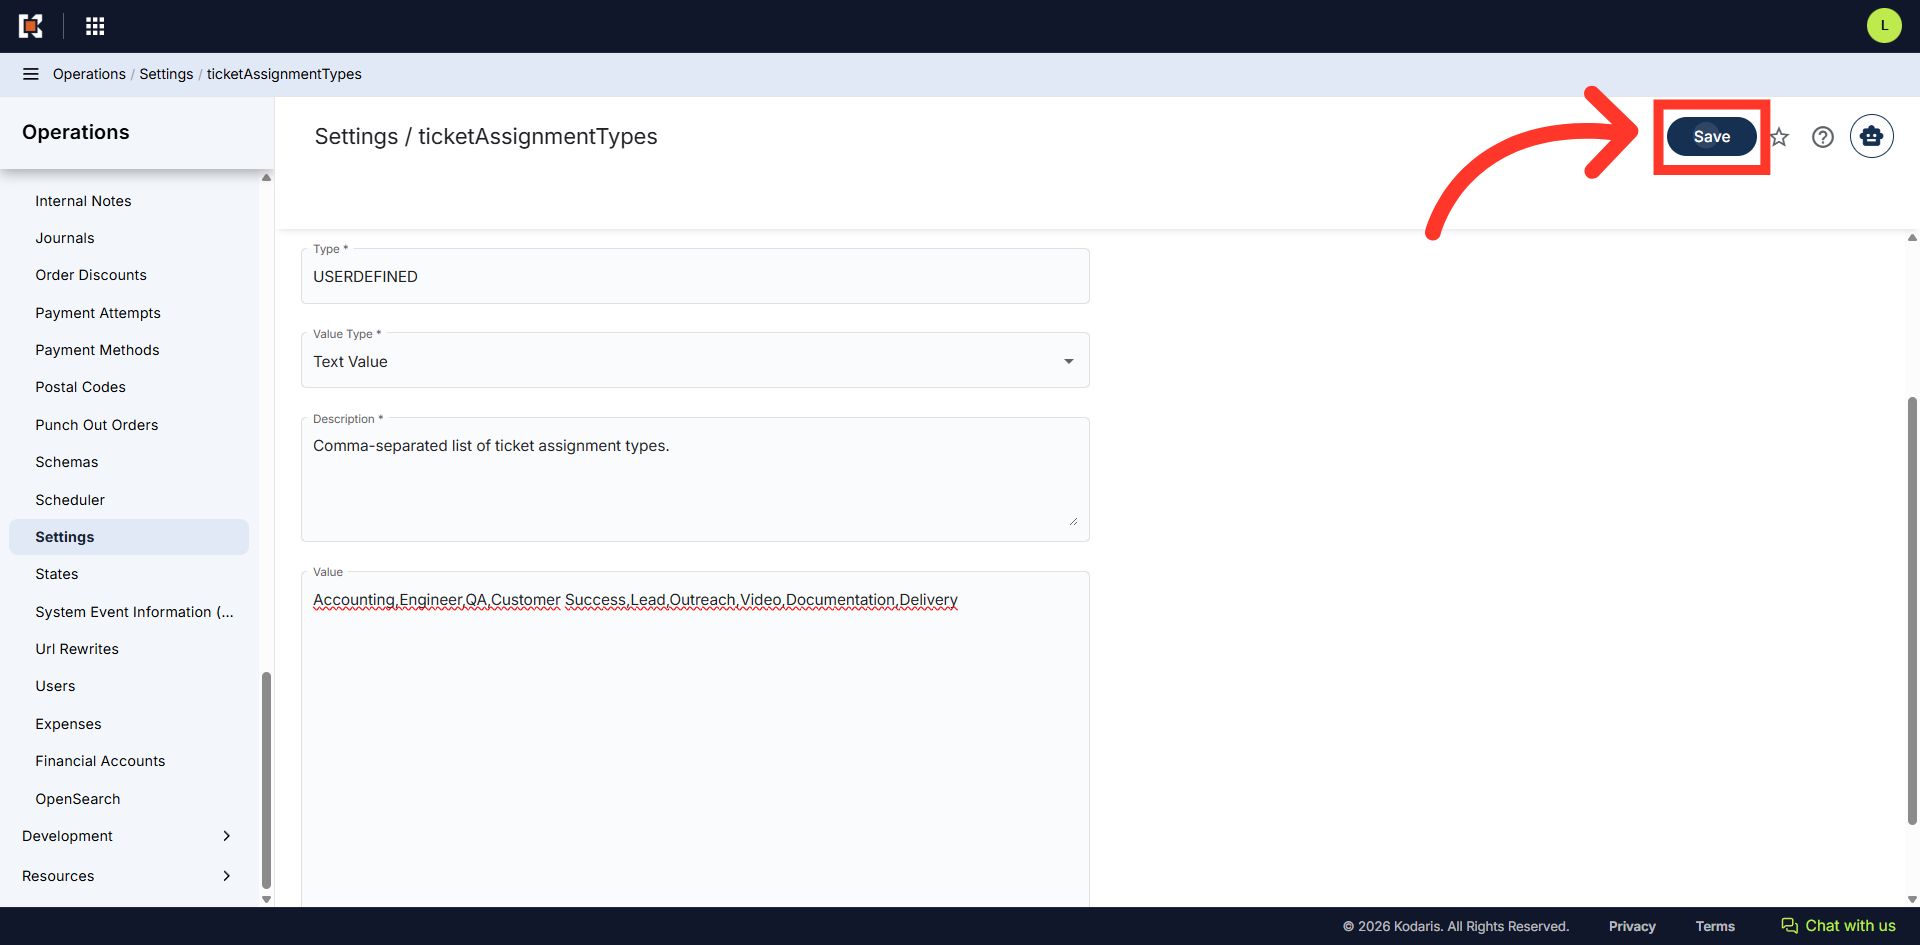Open the robot assistant icon
Viewport: 1920px width, 945px height.
coord(1872,136)
